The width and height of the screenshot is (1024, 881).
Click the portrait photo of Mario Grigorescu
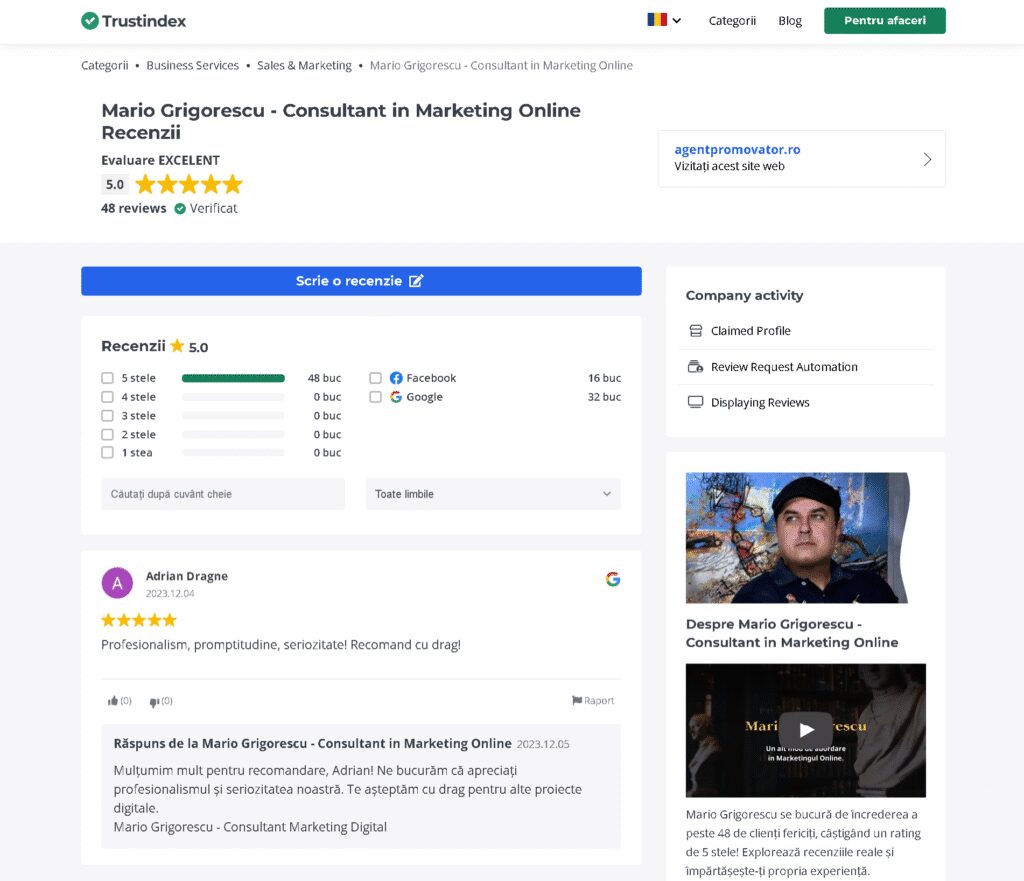(x=797, y=537)
